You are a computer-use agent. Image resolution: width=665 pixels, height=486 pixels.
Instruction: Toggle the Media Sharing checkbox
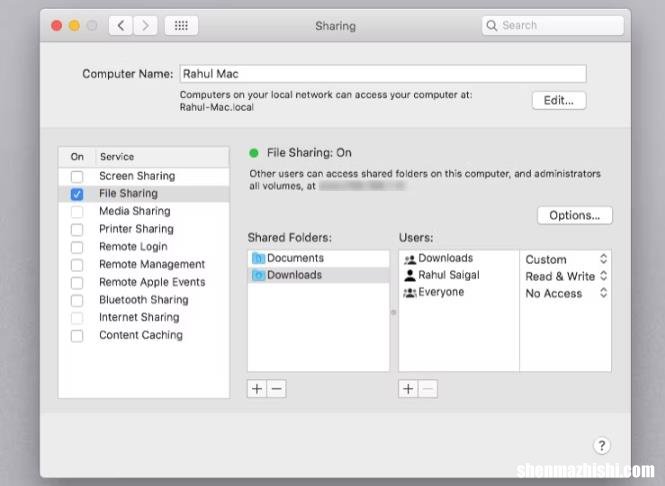(77, 212)
